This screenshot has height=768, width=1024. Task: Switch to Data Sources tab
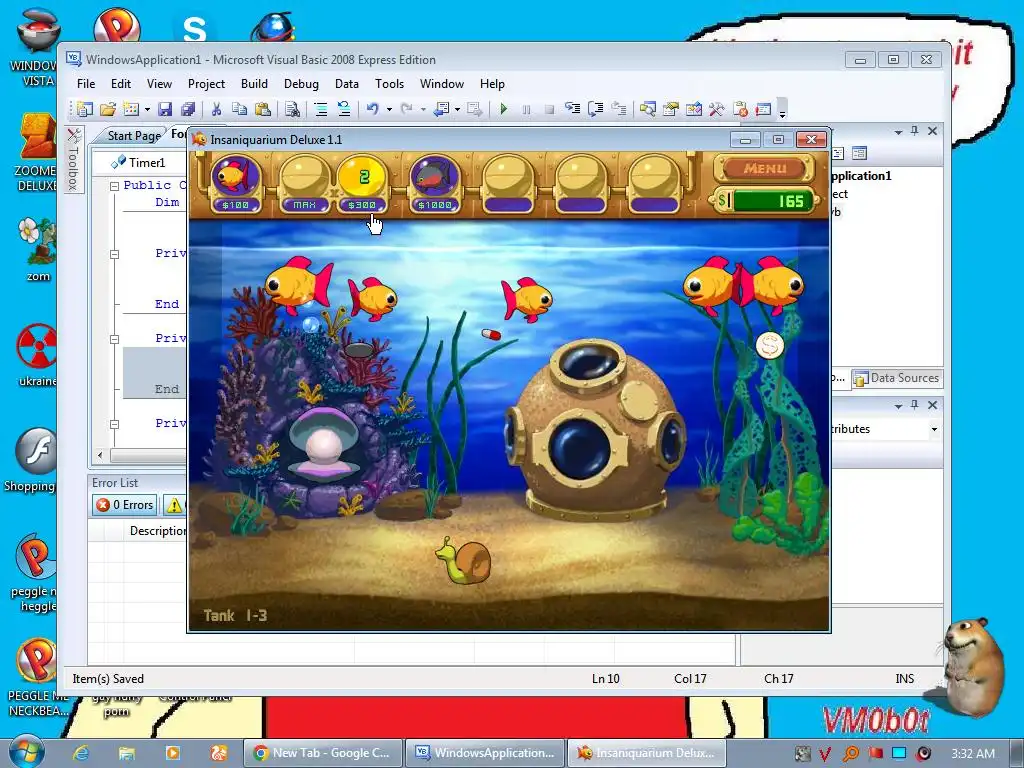coord(897,378)
